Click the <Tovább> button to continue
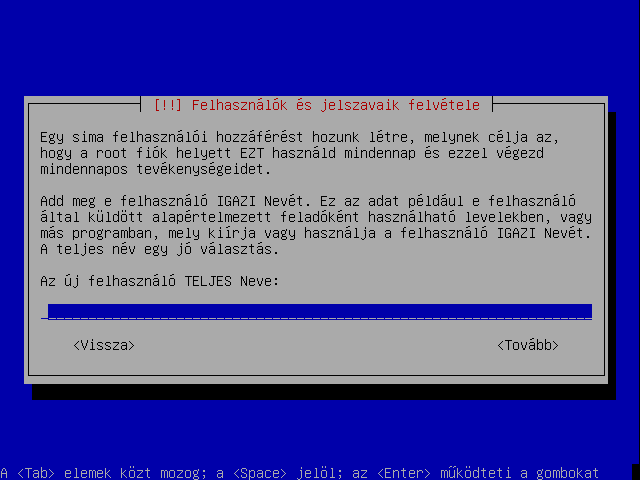The width and height of the screenshot is (640, 480). [528, 345]
